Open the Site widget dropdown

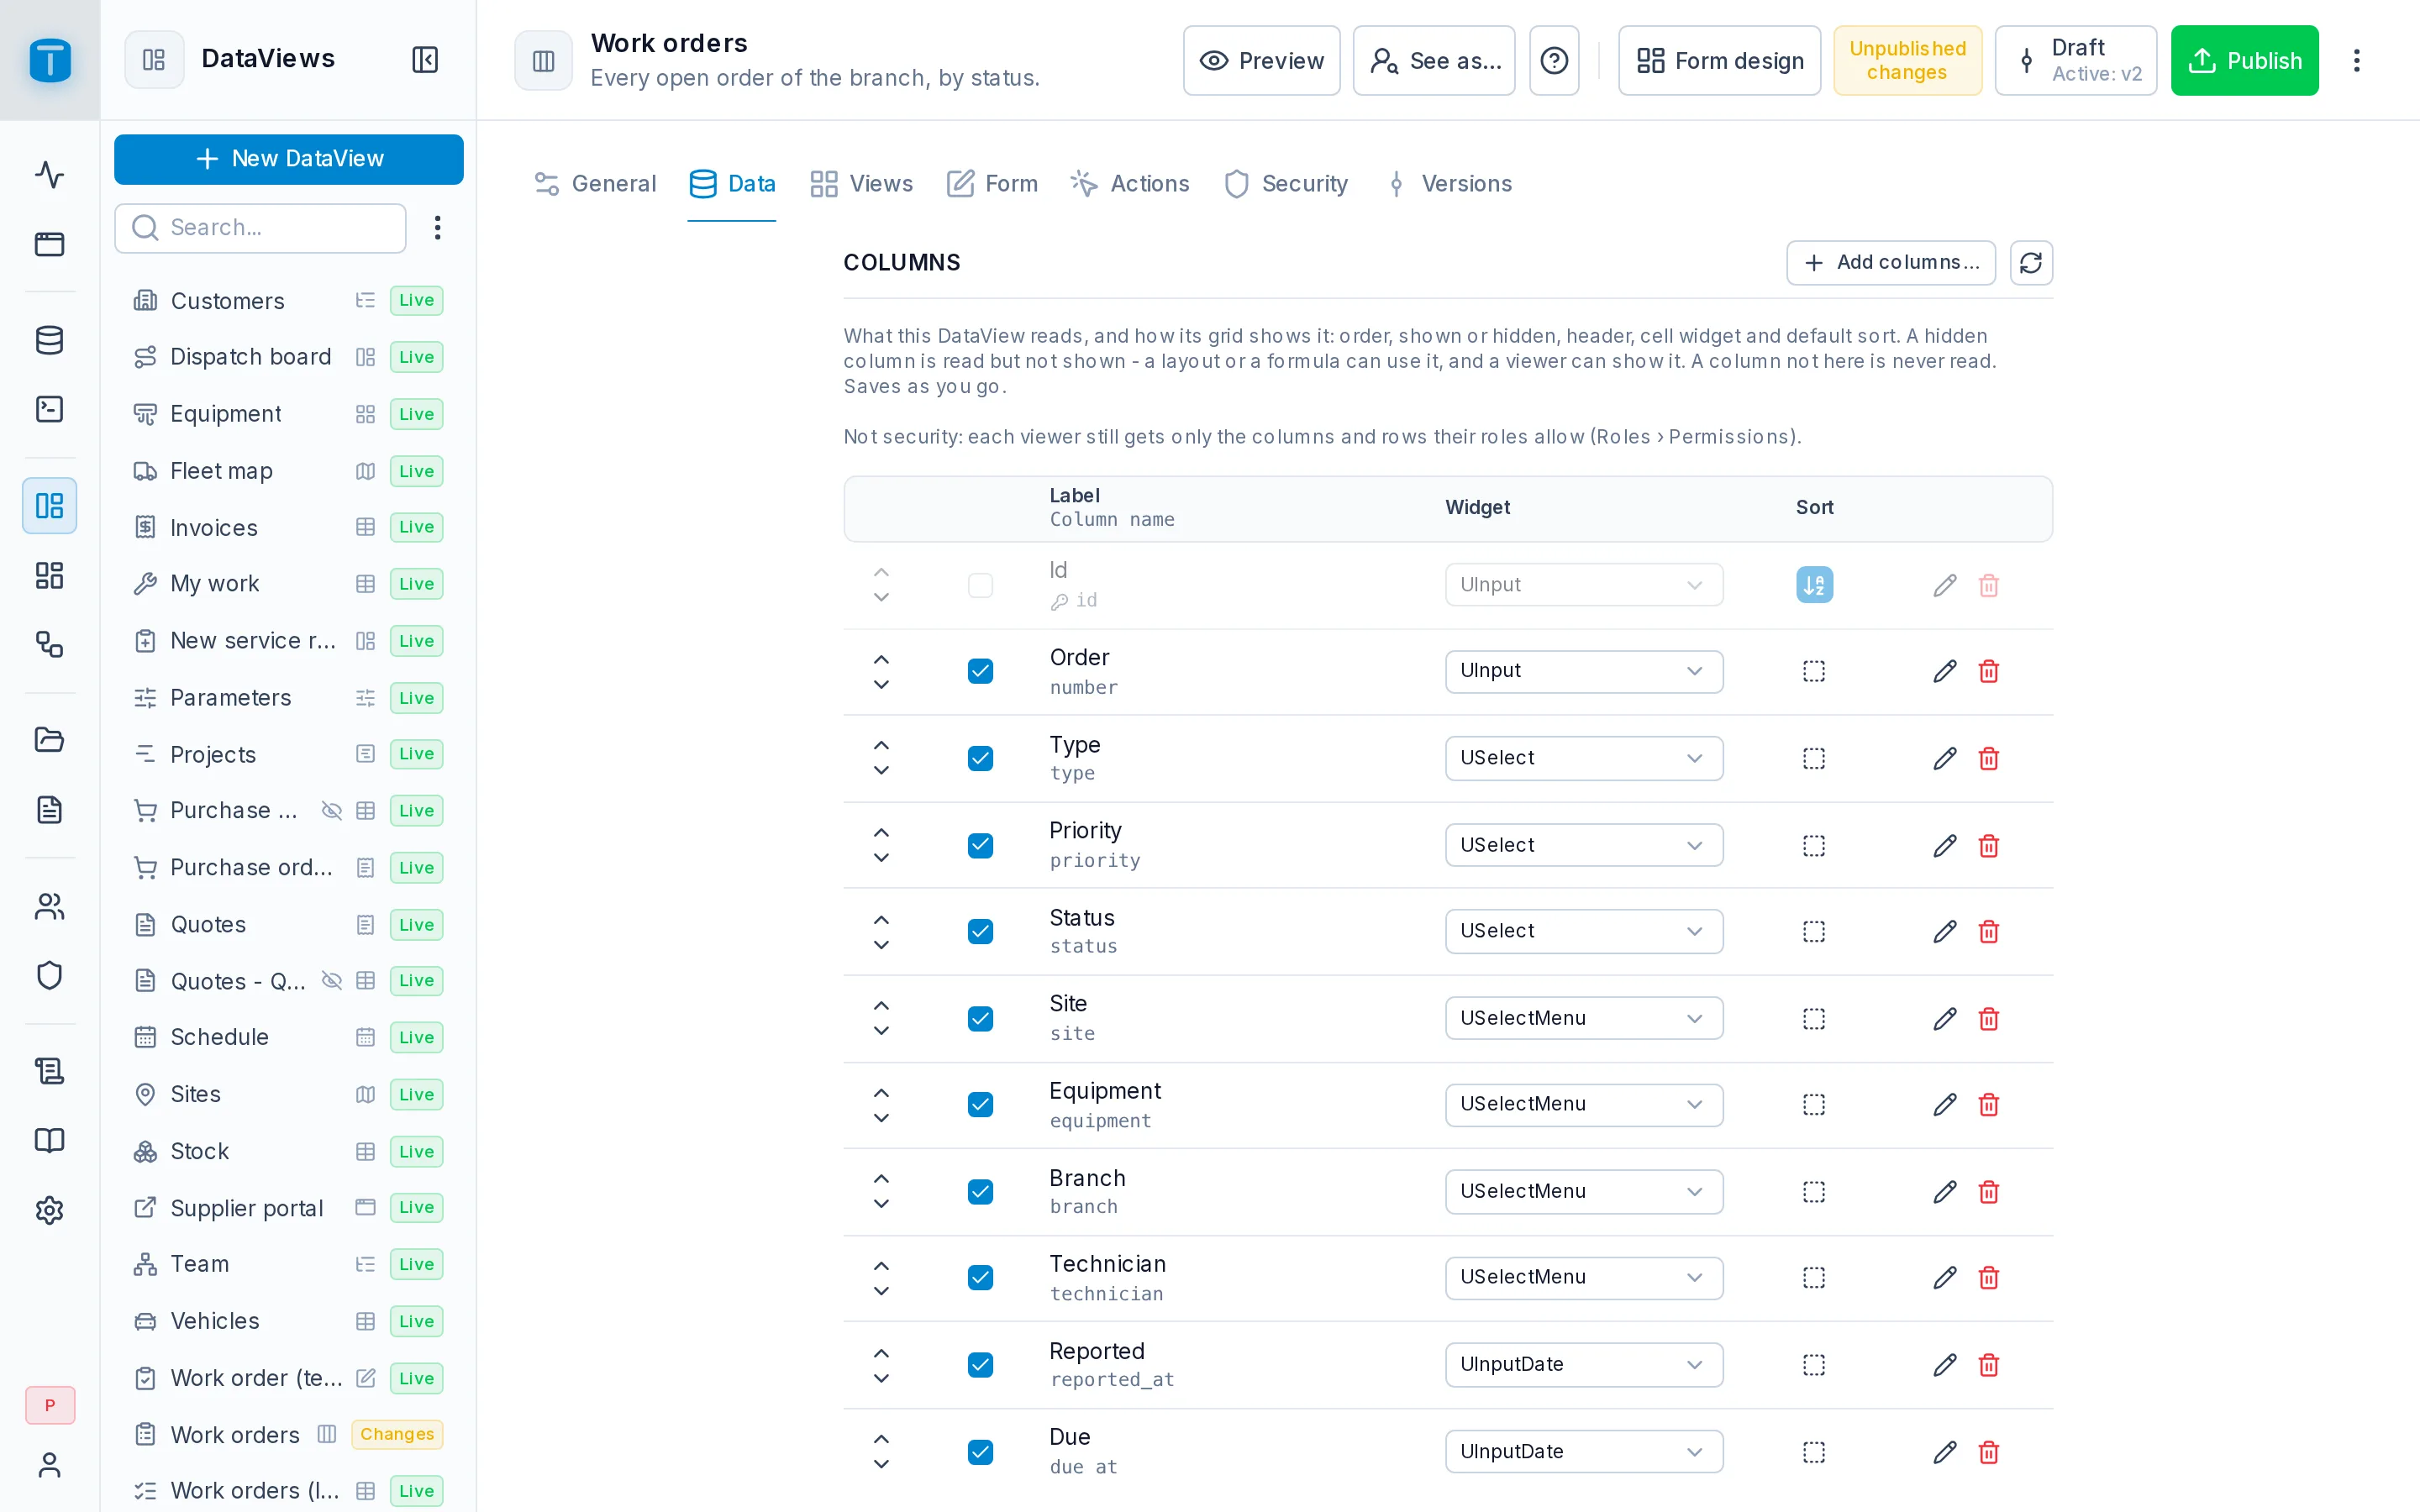(1583, 1019)
